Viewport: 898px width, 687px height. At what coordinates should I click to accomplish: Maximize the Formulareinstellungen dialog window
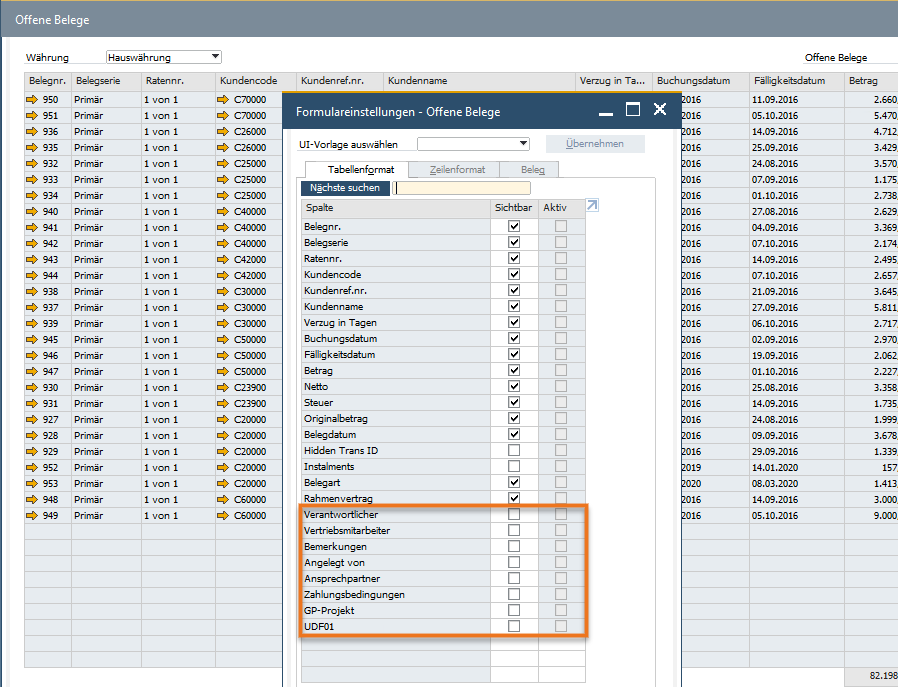click(633, 110)
